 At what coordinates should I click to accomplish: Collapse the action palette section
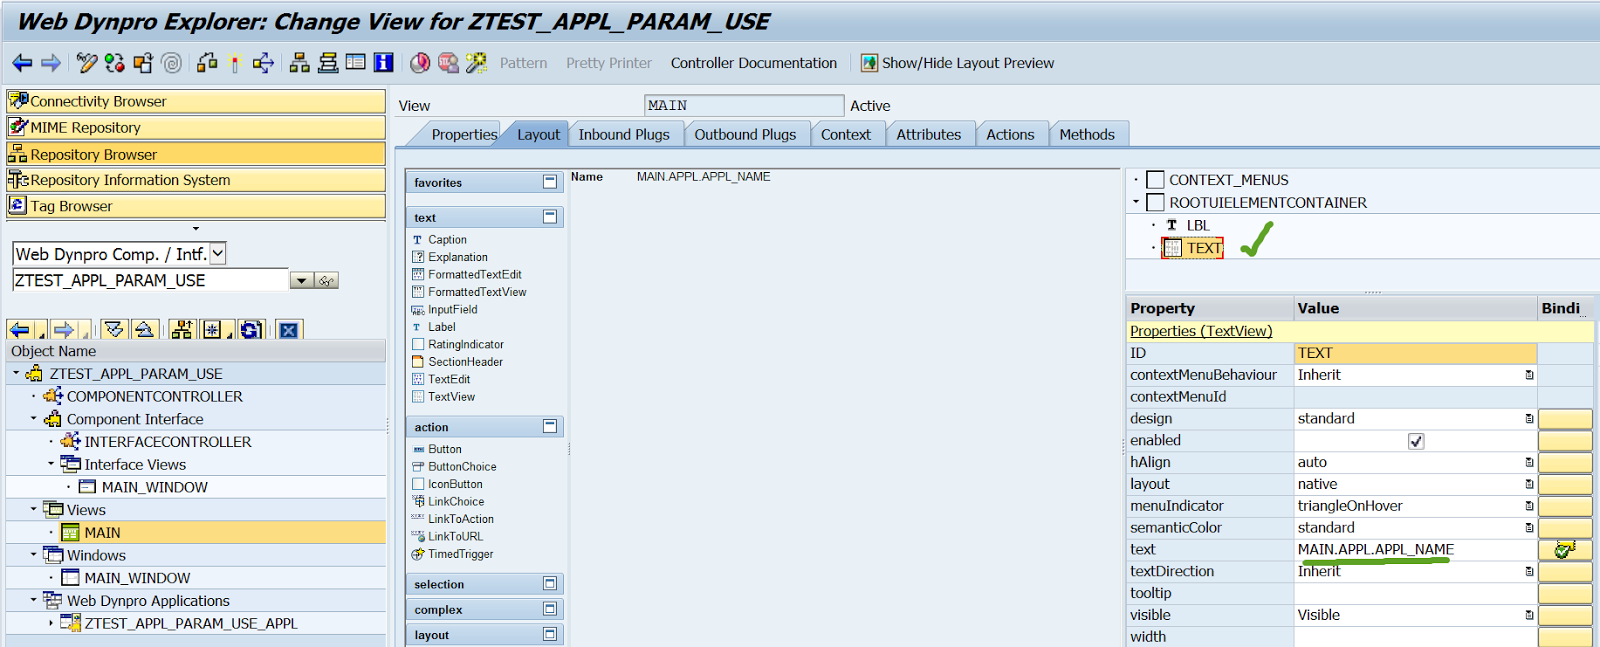(550, 426)
